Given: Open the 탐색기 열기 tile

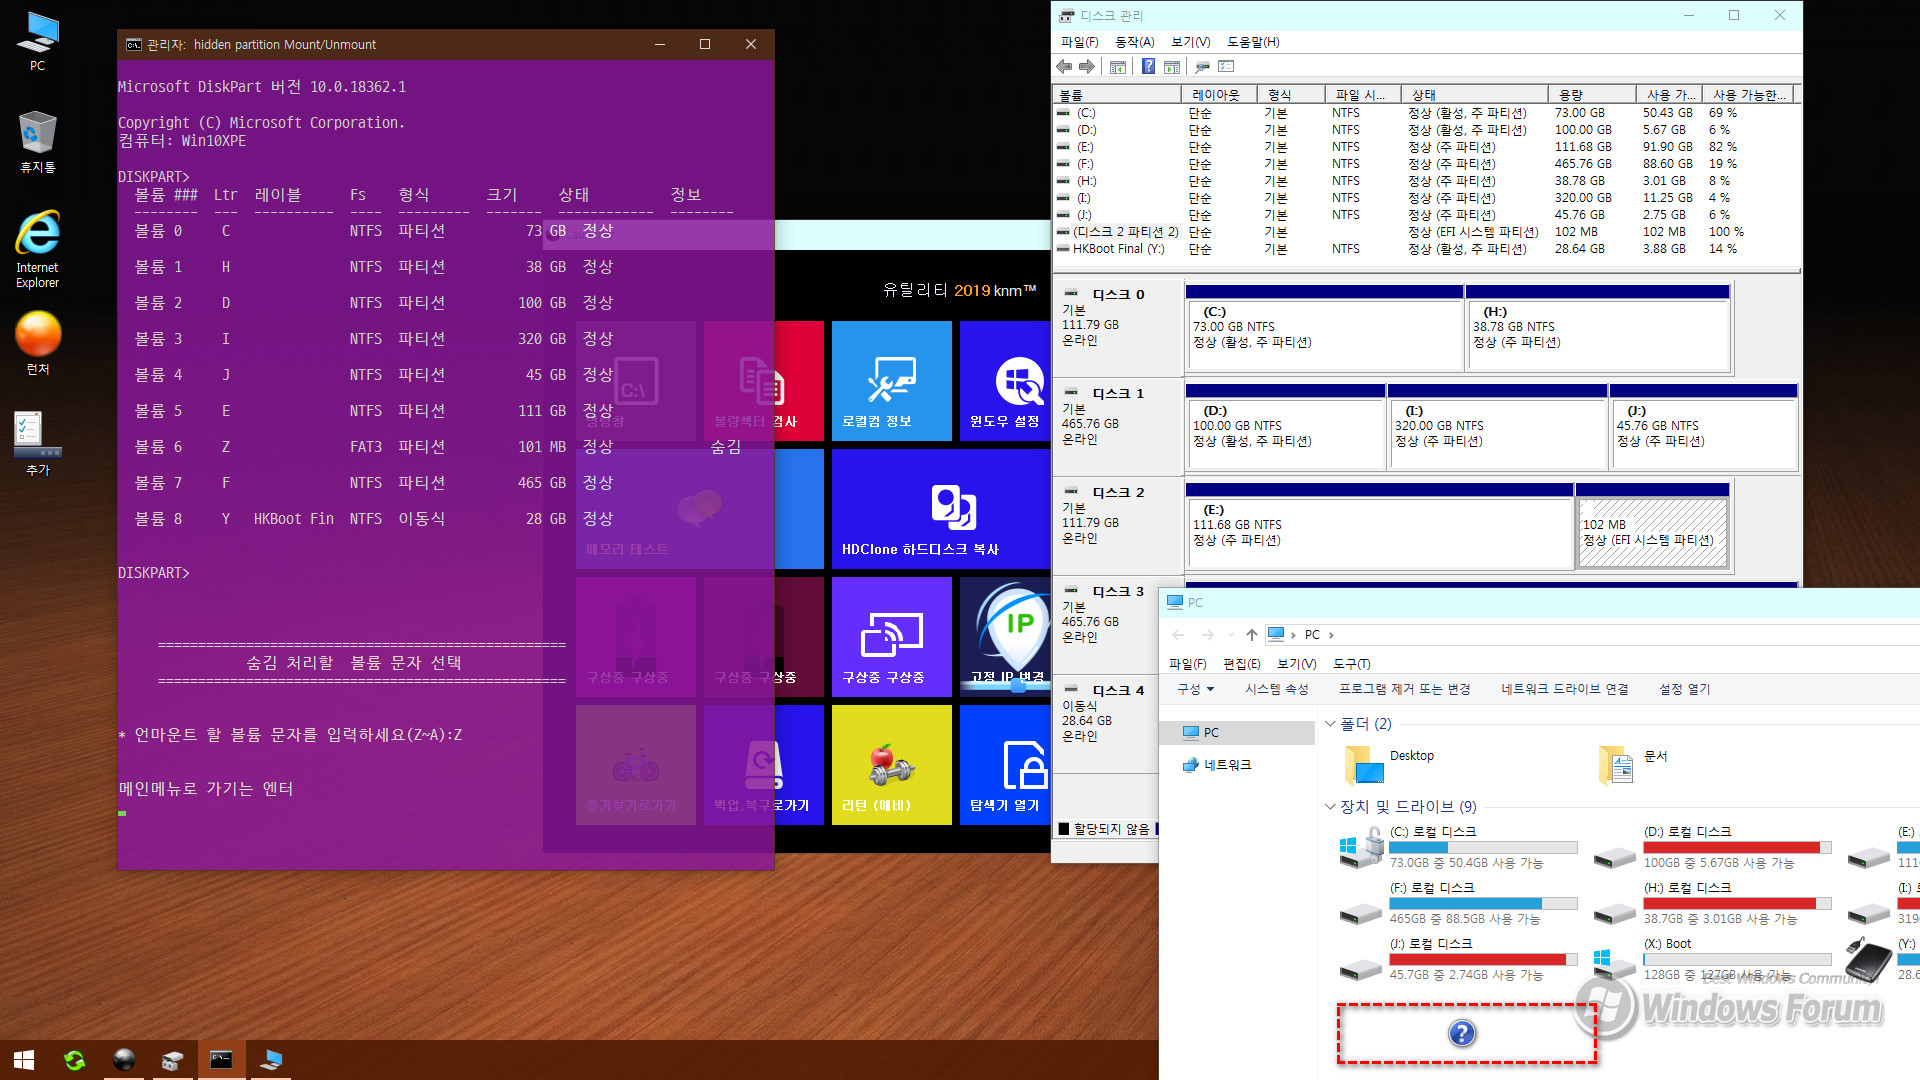Looking at the screenshot, I should pos(1005,765).
